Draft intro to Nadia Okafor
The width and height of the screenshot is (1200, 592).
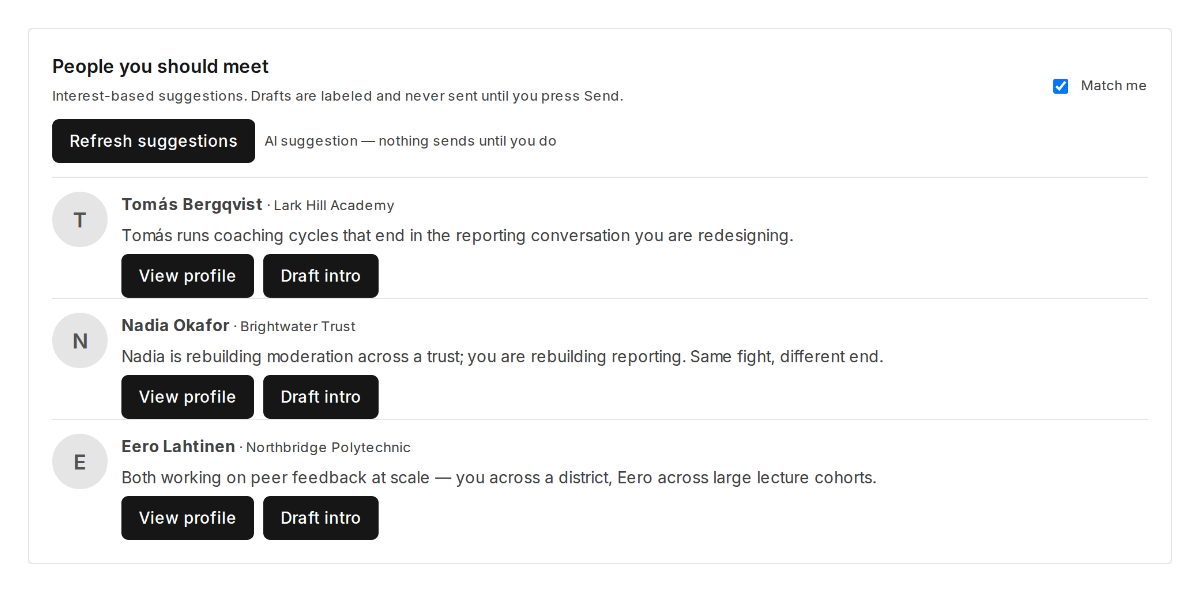pyautogui.click(x=321, y=397)
